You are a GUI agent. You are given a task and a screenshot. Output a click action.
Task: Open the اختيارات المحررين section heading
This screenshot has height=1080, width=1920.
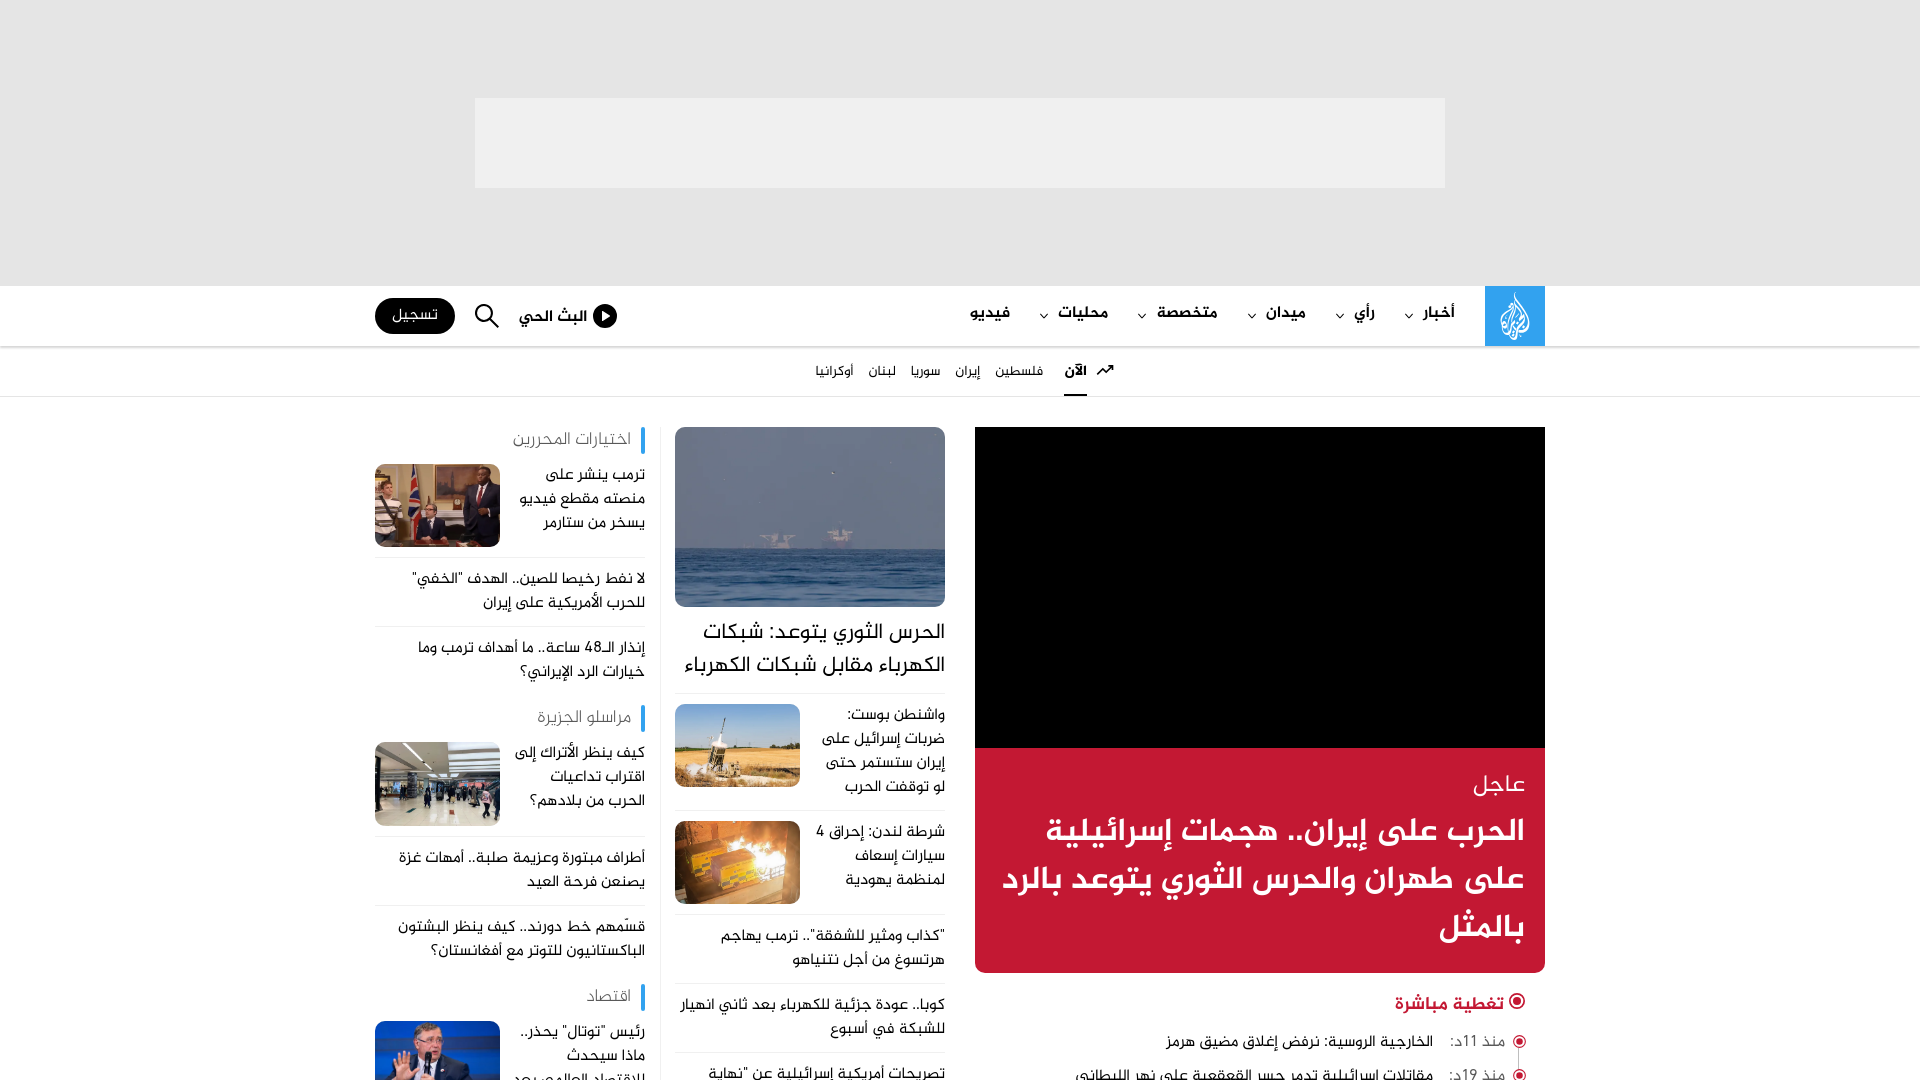pos(572,440)
